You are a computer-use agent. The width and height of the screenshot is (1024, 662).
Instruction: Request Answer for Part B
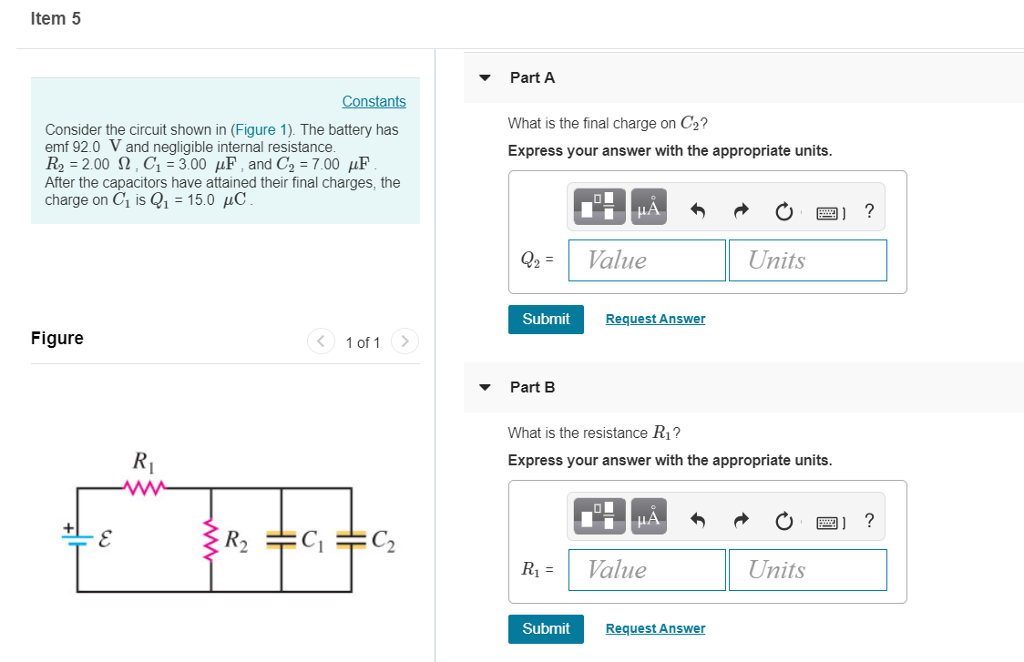click(x=655, y=628)
